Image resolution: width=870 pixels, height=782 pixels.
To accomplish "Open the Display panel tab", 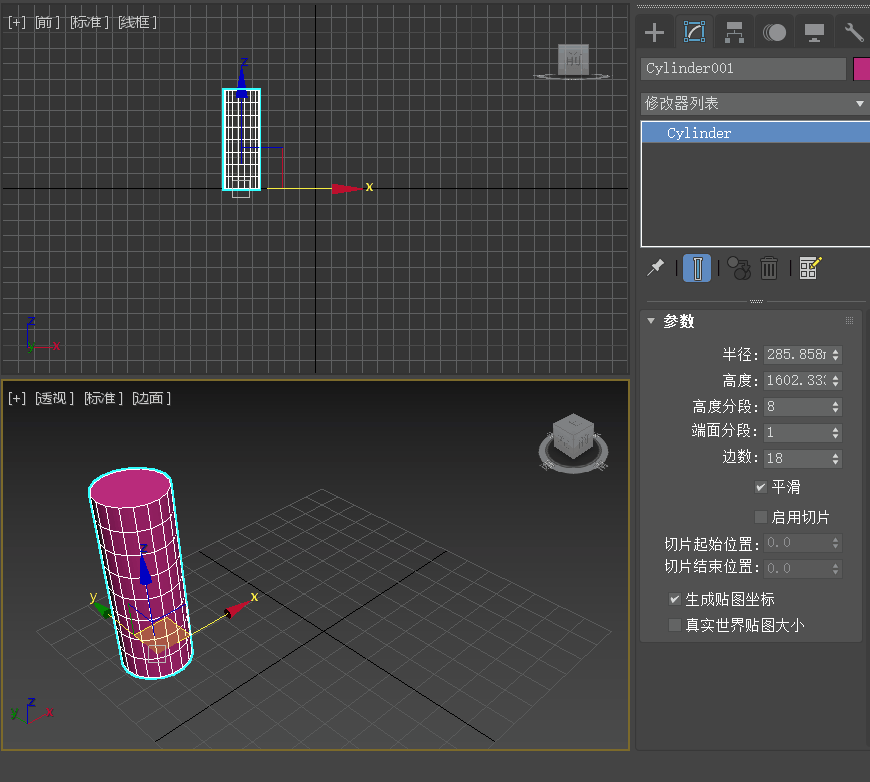I will [x=814, y=32].
